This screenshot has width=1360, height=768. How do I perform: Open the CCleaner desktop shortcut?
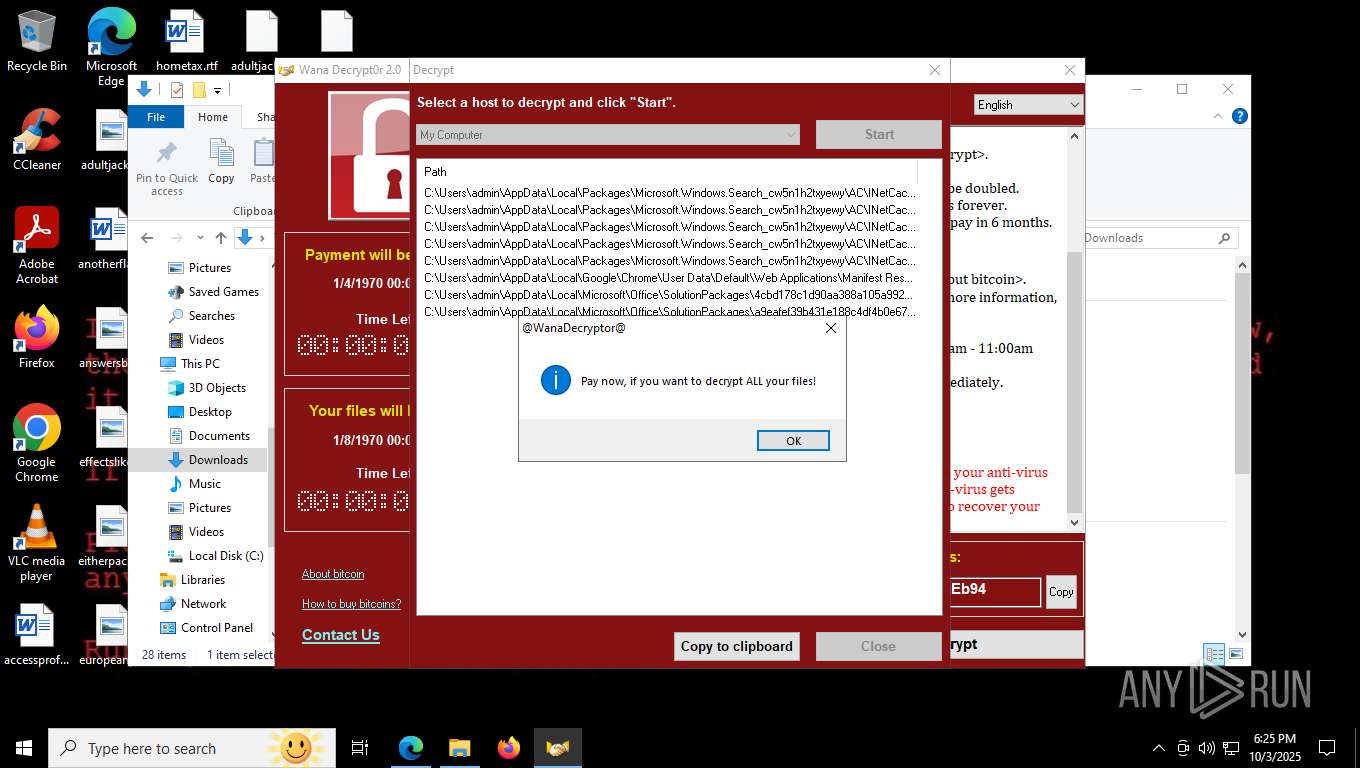[37, 140]
